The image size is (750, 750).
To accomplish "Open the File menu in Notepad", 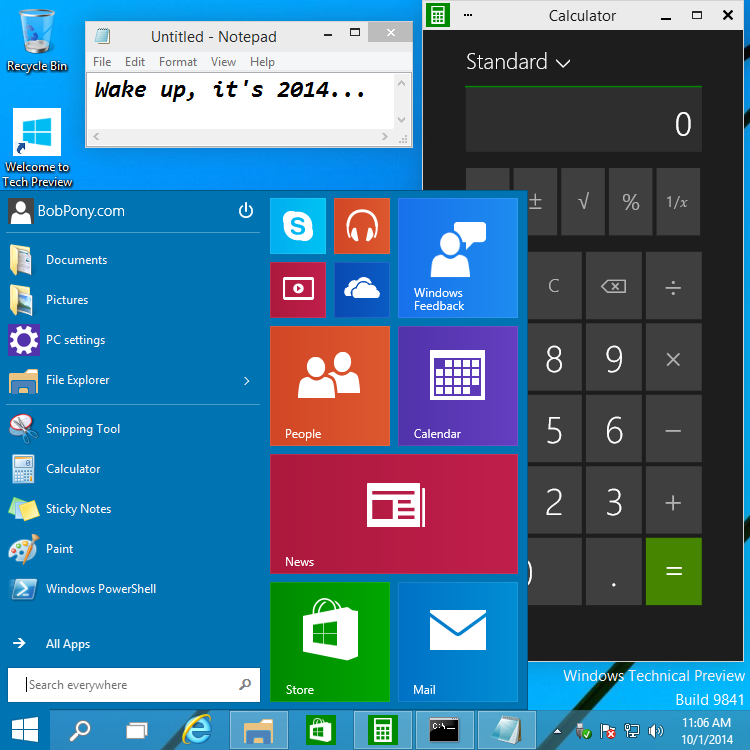I will (102, 62).
